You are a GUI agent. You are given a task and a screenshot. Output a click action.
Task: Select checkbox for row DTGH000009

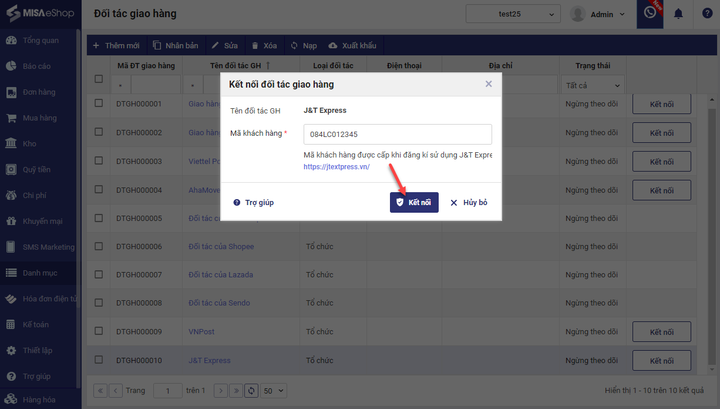tap(98, 331)
